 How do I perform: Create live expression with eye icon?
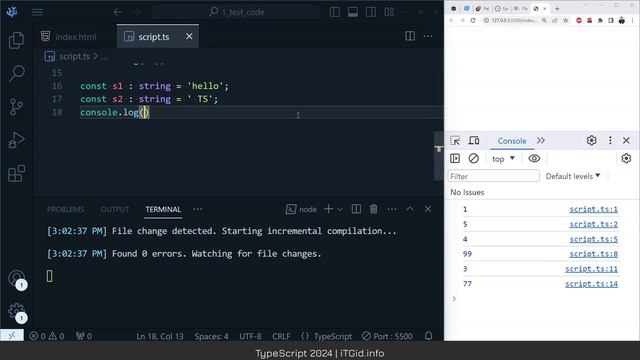click(534, 158)
